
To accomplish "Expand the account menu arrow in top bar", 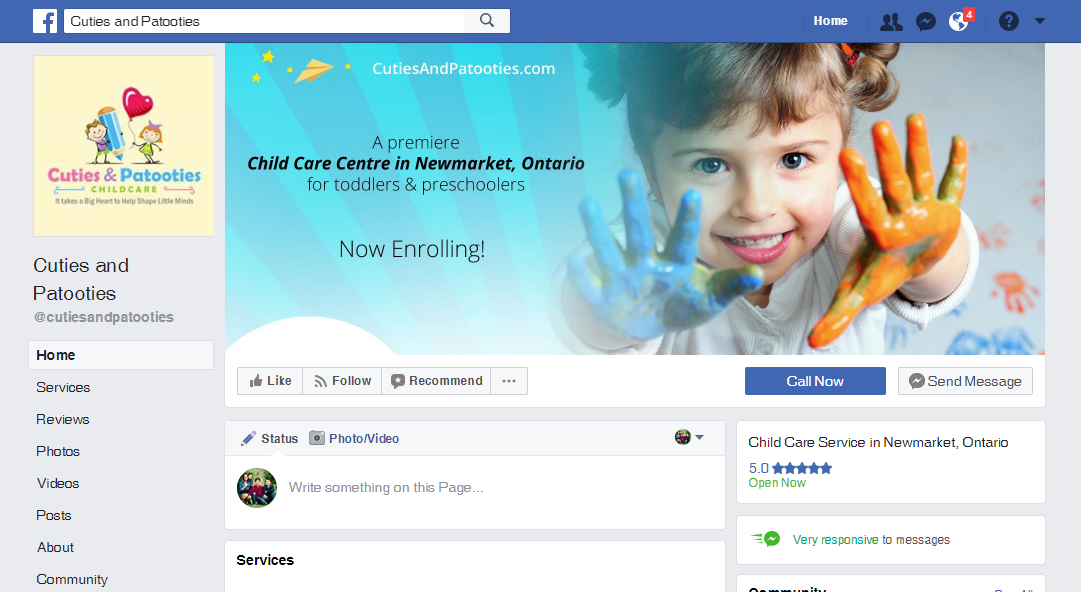I will point(1040,21).
